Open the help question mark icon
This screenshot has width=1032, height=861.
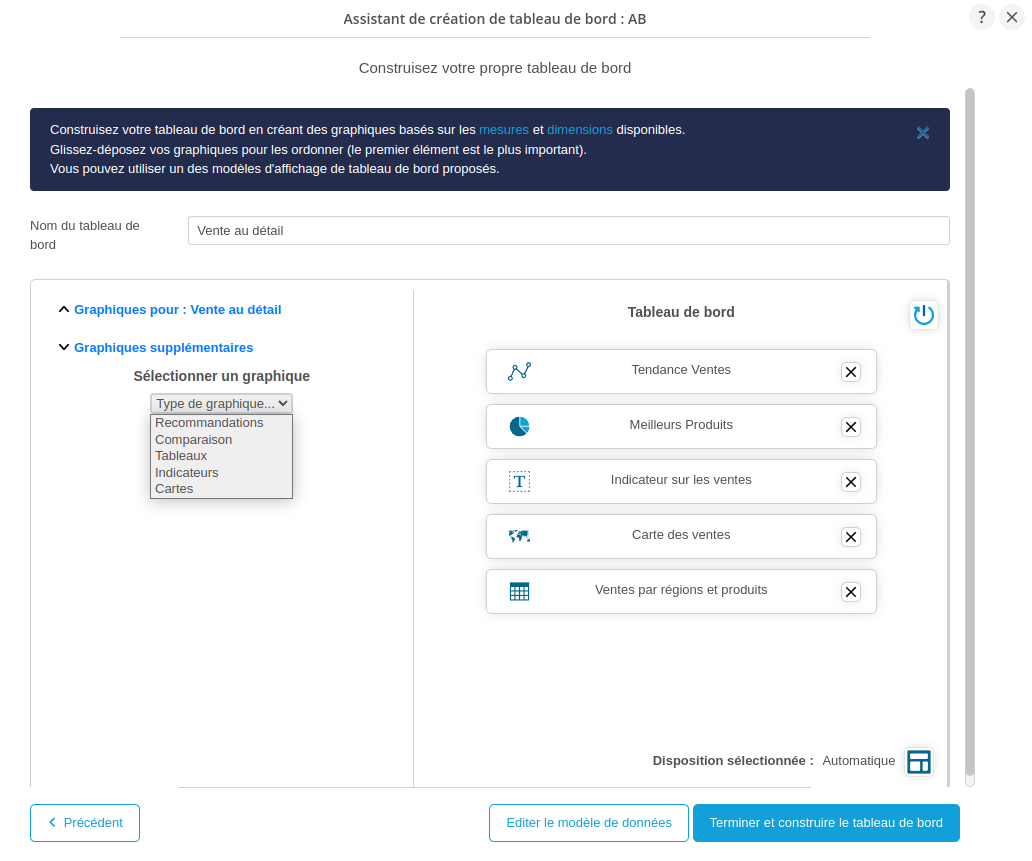(982, 17)
